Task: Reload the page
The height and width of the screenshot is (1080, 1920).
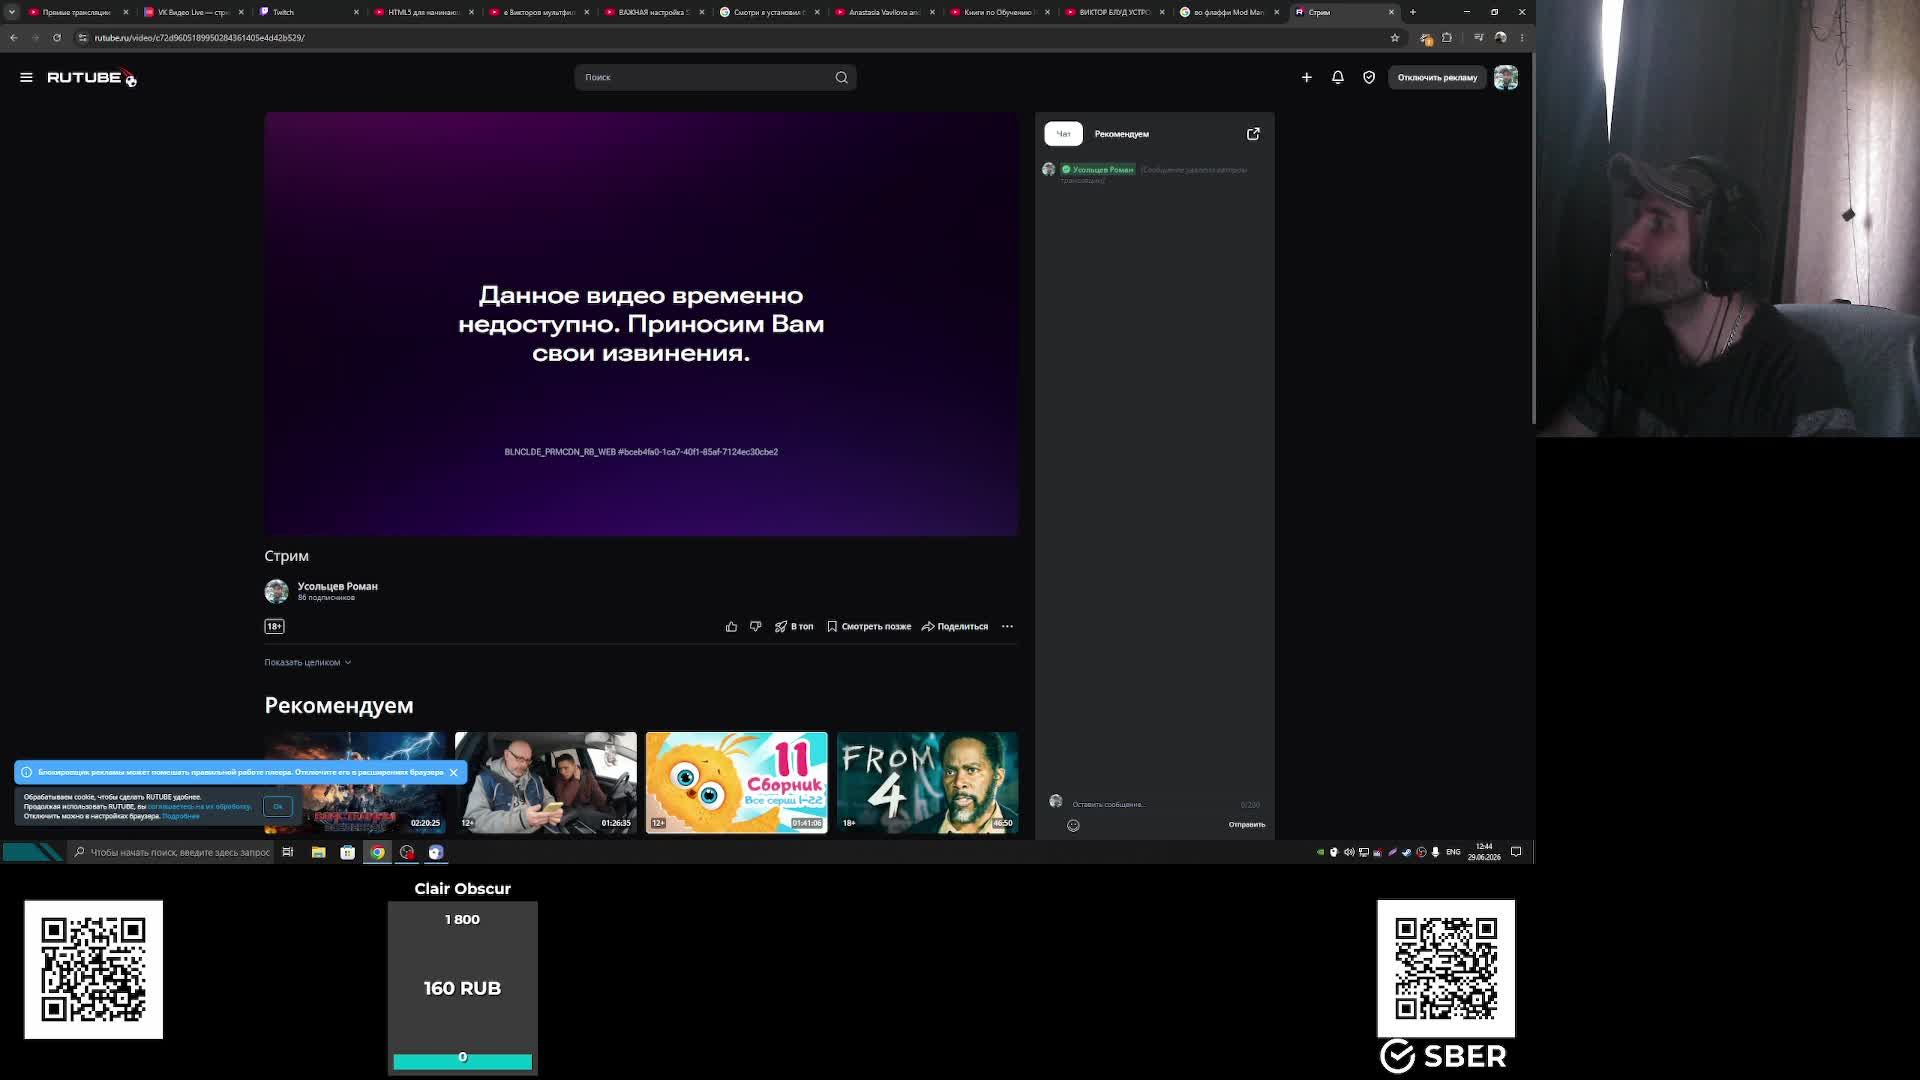Action: coord(57,38)
